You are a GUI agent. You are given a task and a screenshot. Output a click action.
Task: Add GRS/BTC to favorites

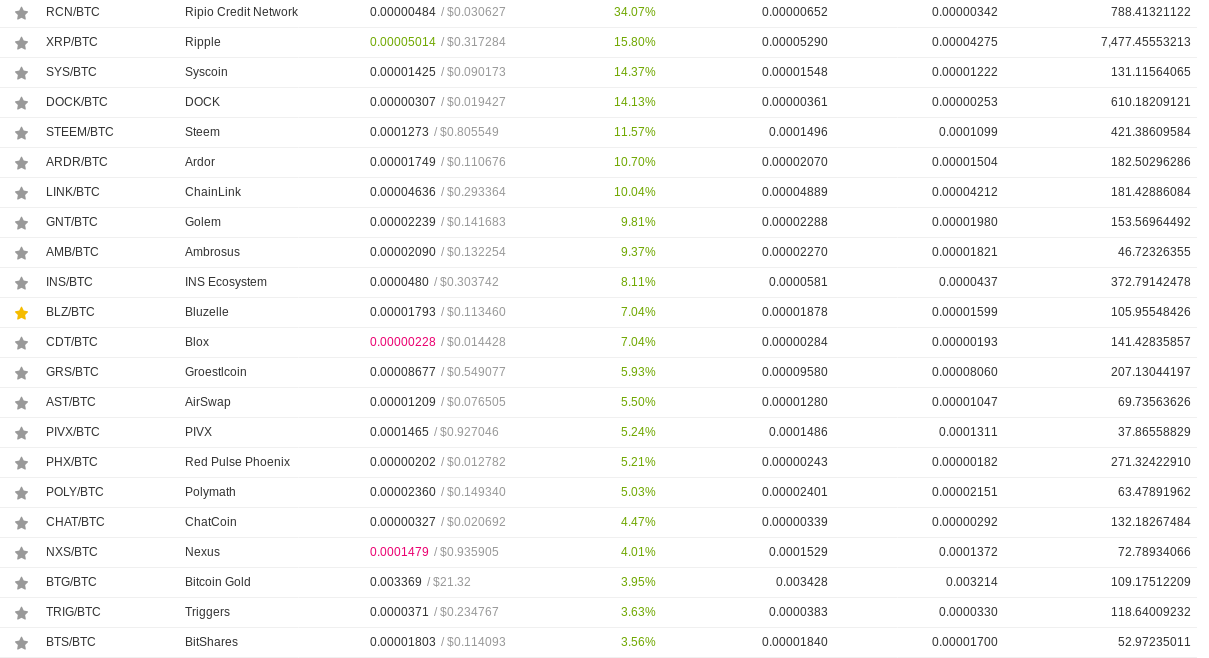[x=21, y=373]
